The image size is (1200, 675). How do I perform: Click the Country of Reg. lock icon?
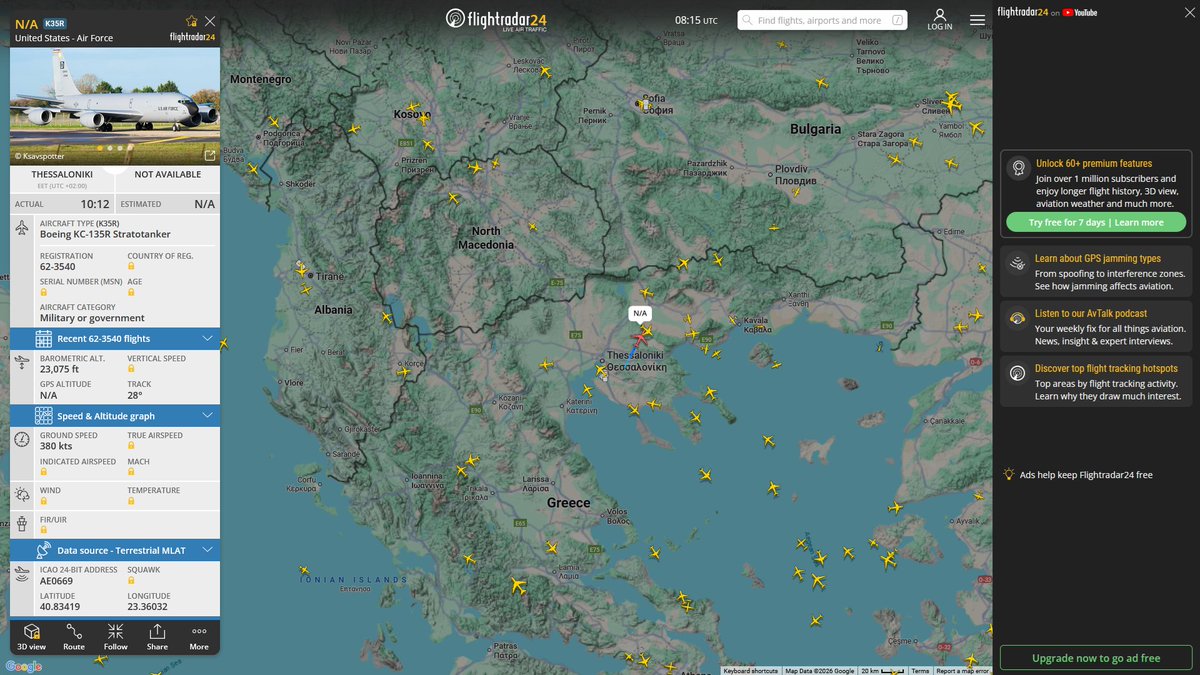point(132,267)
